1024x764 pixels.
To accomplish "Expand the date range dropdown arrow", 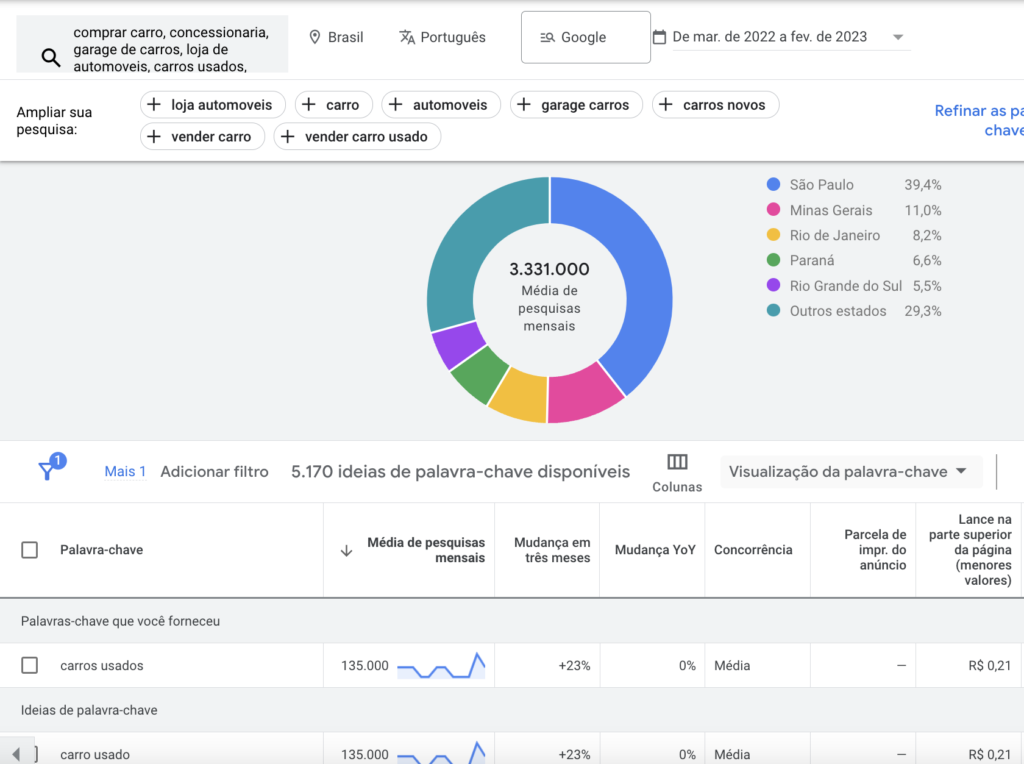I will tap(898, 37).
